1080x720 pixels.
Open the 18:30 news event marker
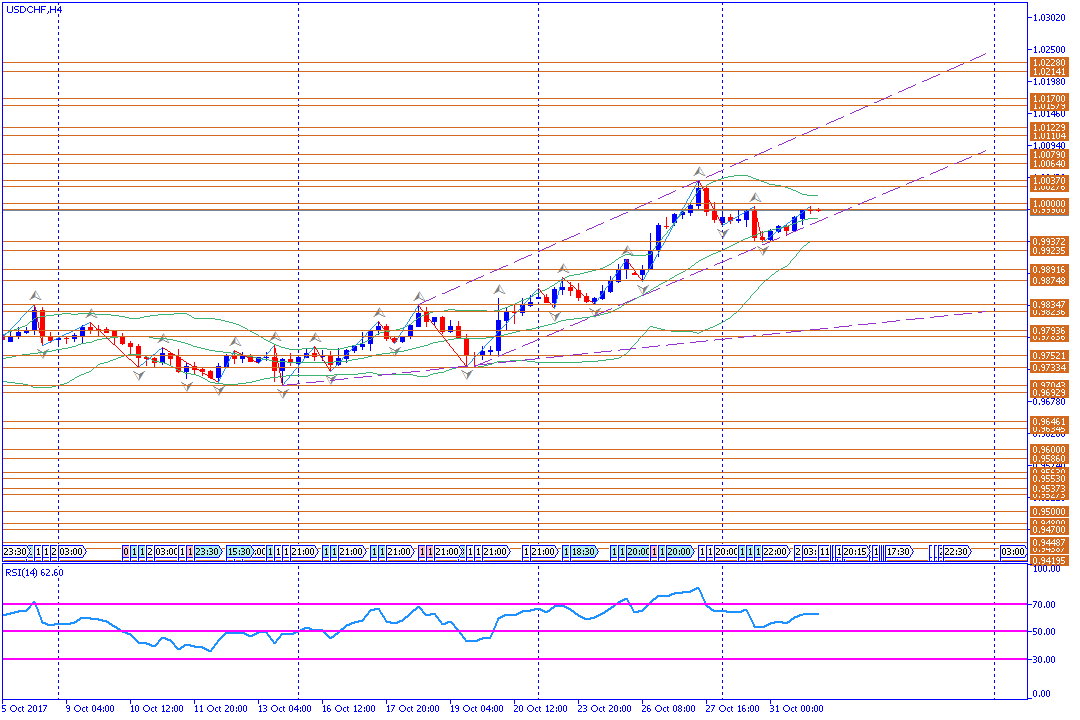point(582,552)
